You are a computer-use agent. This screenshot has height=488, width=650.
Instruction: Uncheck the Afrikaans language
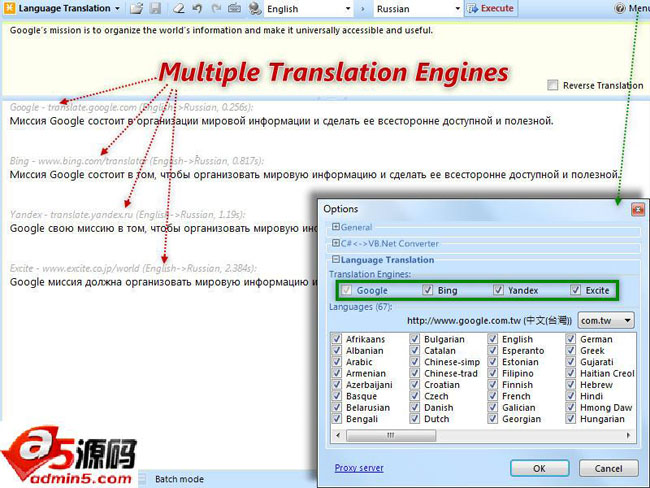tap(337, 339)
